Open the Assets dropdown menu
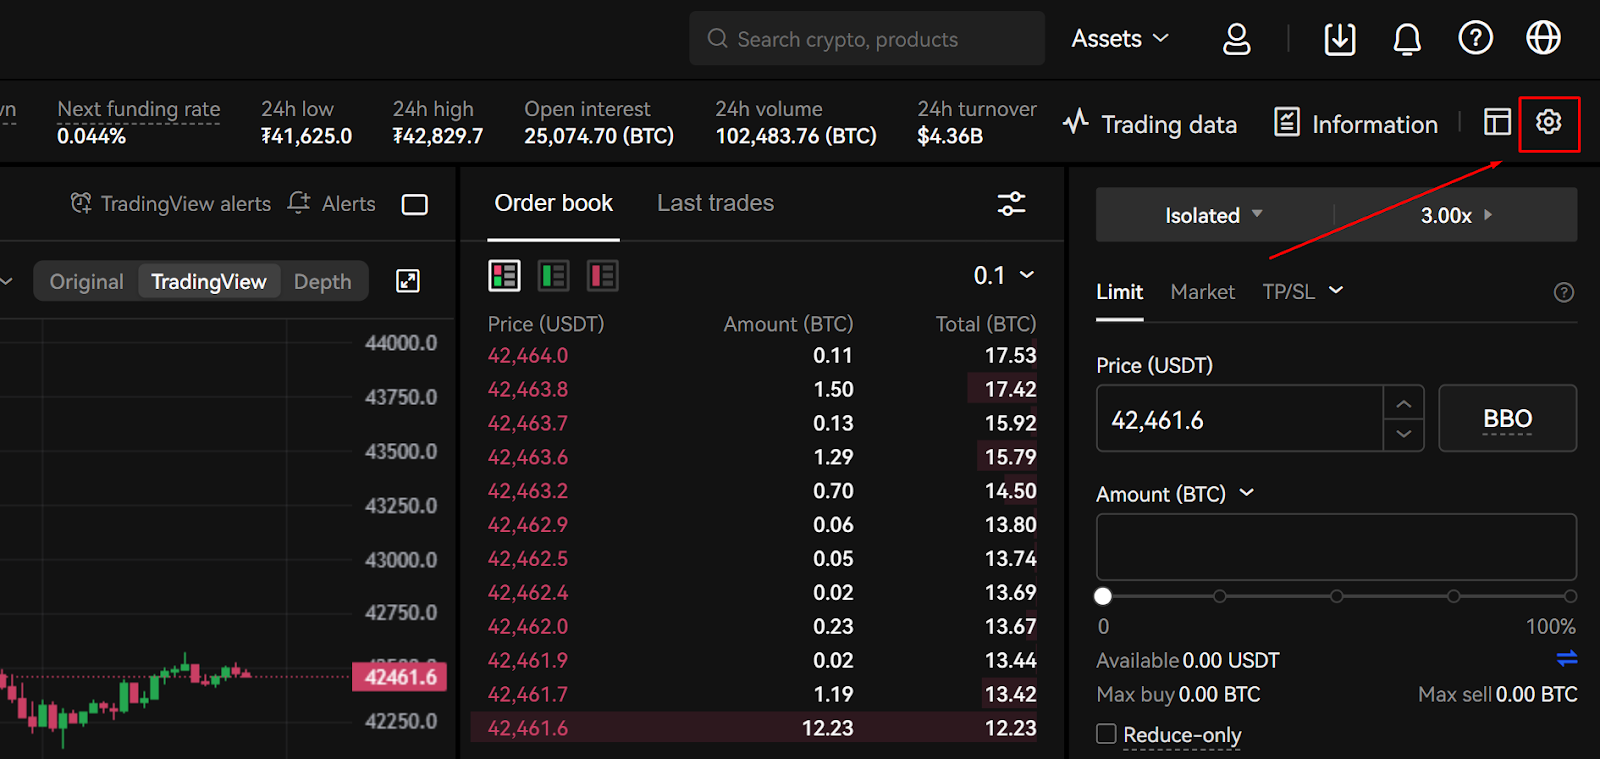The height and width of the screenshot is (759, 1600). (1120, 39)
